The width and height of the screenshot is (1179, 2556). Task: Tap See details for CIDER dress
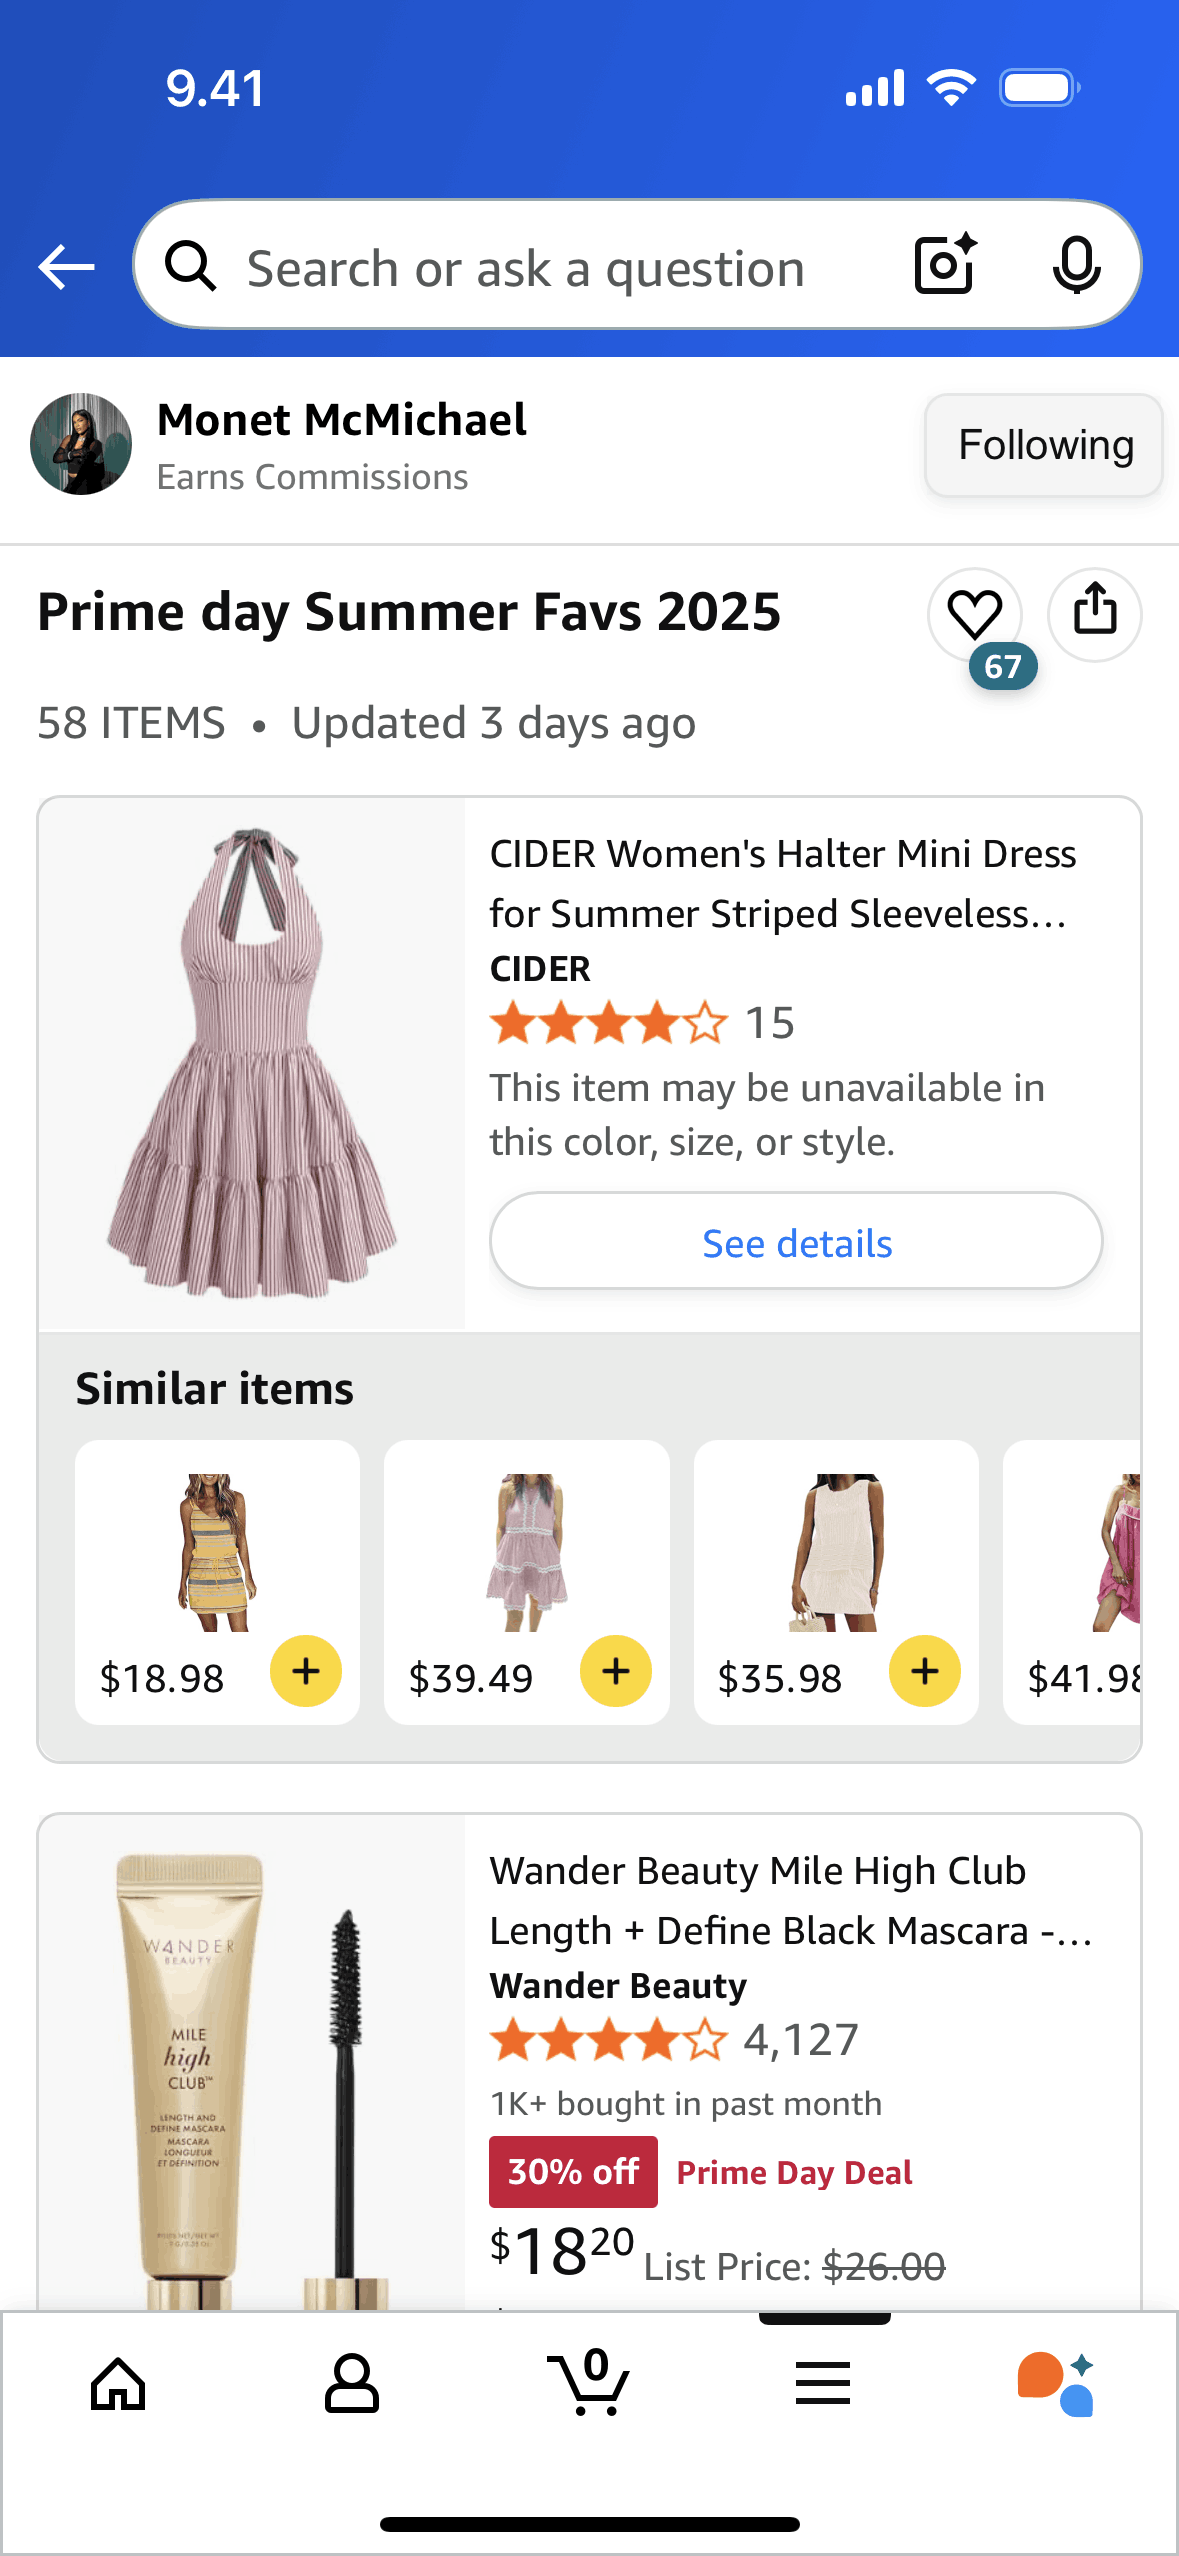pos(796,1242)
